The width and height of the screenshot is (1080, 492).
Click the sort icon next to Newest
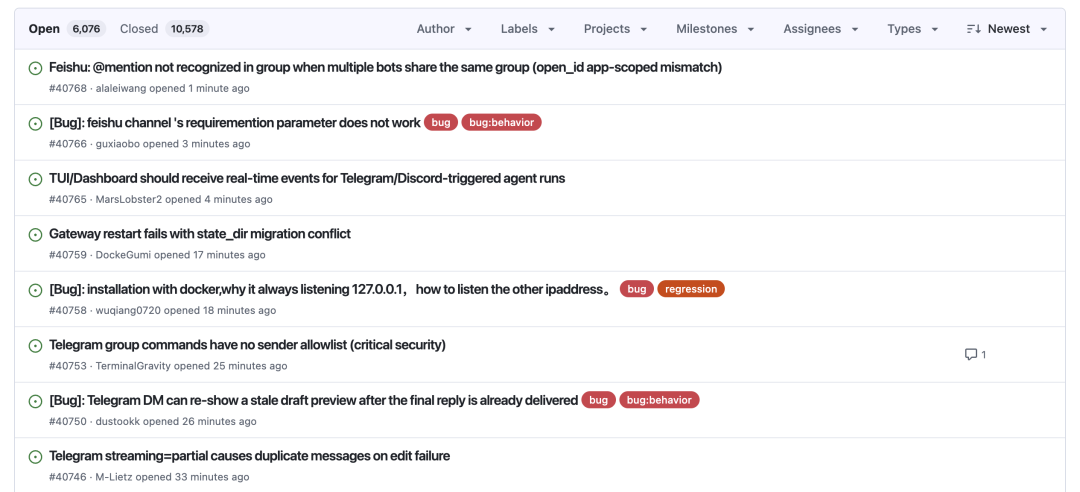pos(973,29)
